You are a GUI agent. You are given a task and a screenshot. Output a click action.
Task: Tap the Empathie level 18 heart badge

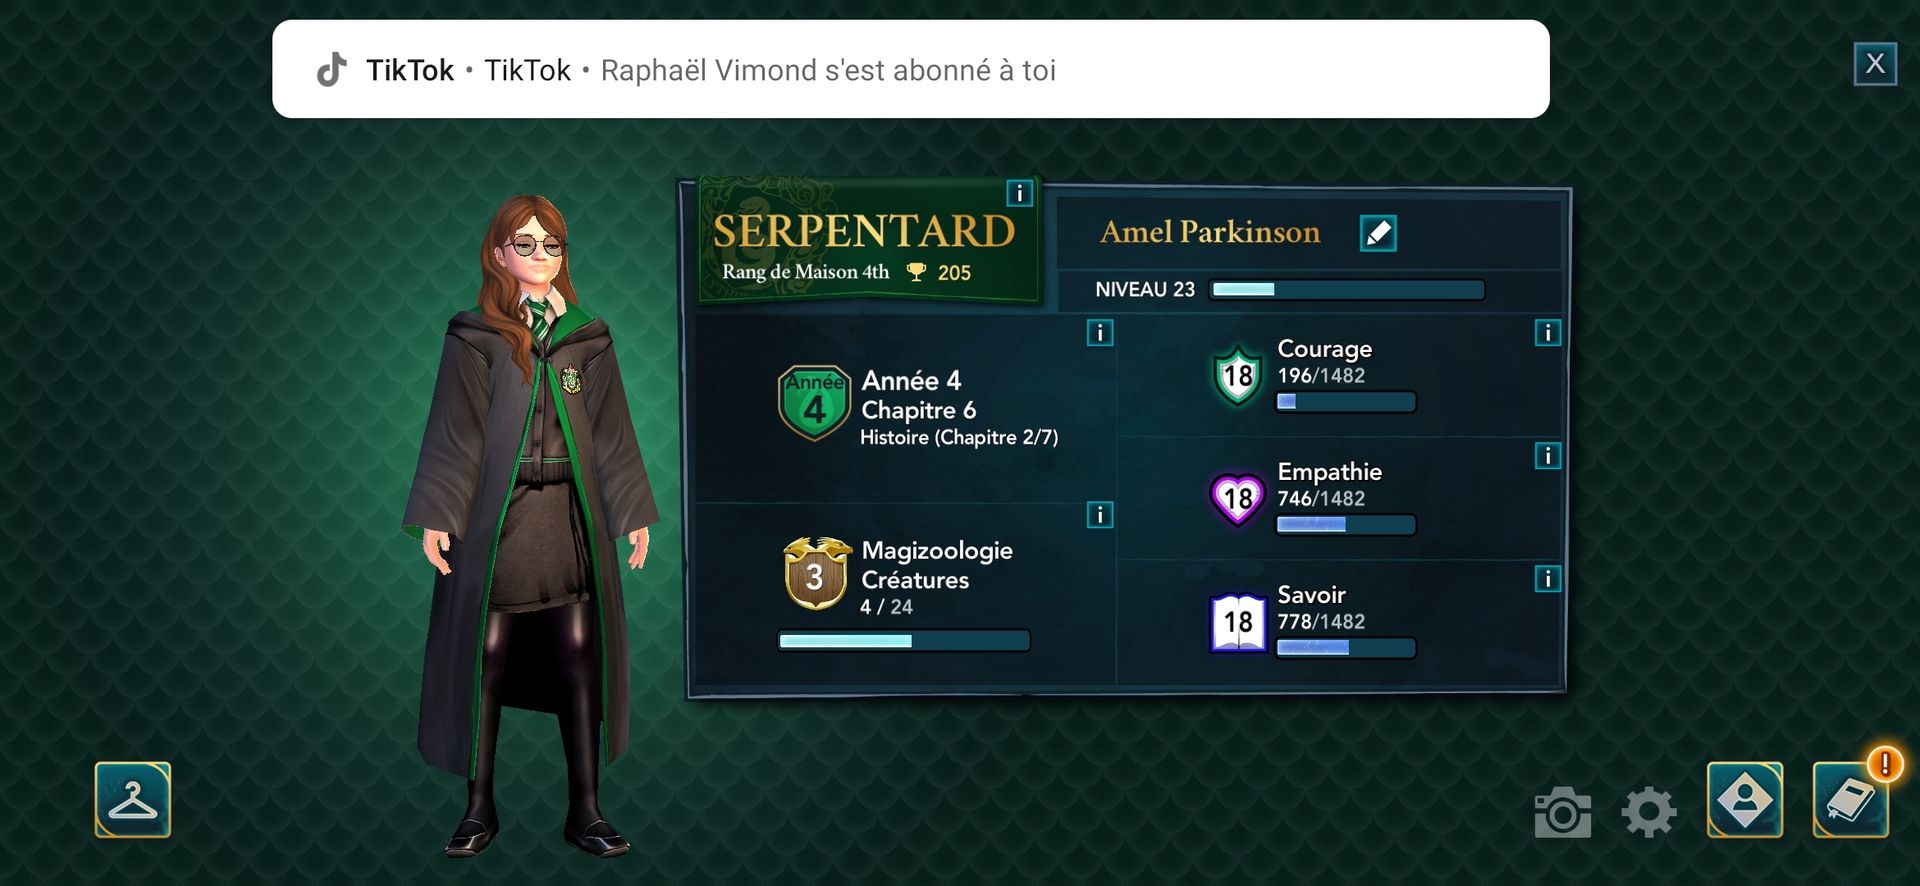[x=1238, y=498]
